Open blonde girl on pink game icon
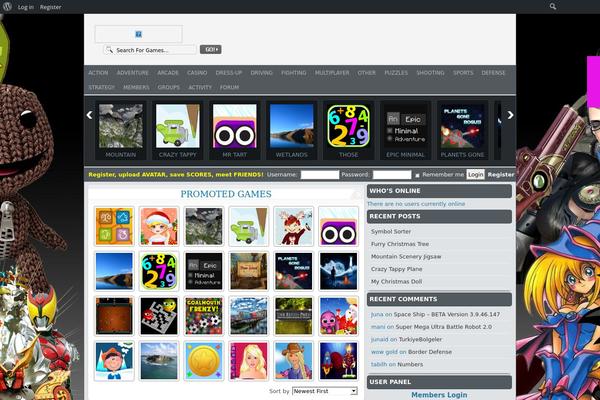600x400 pixels. pyautogui.click(x=249, y=361)
